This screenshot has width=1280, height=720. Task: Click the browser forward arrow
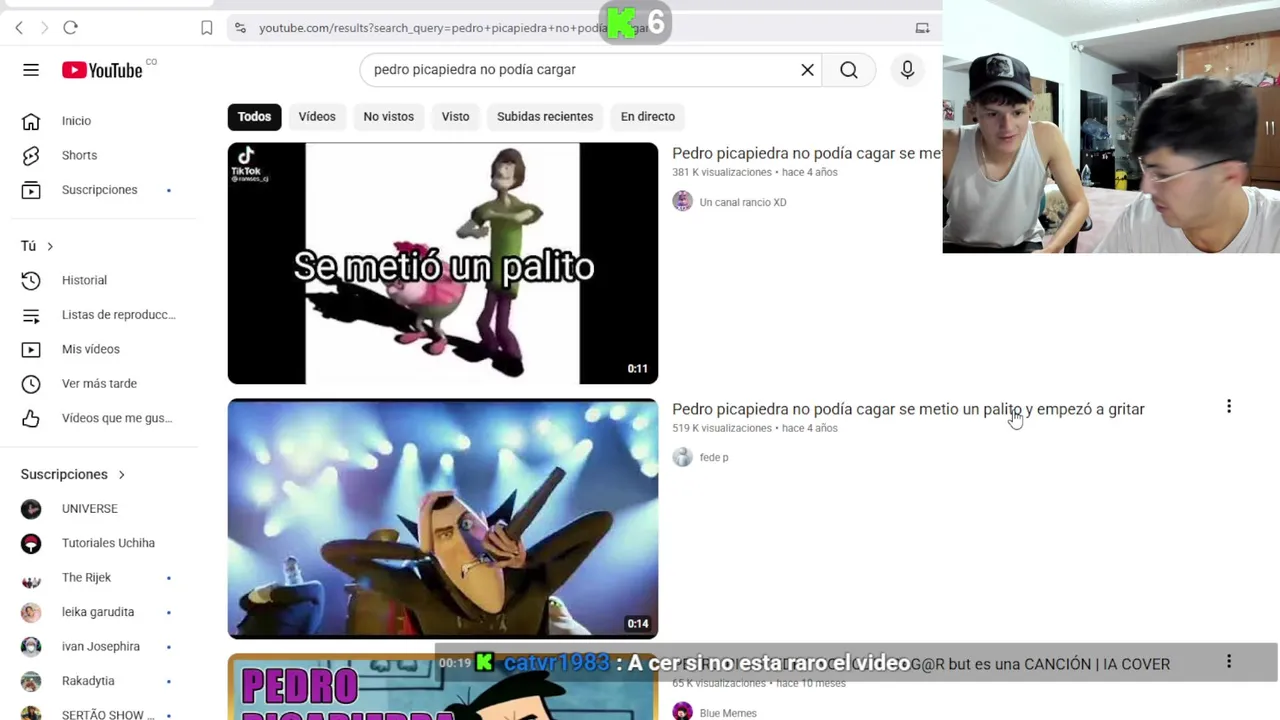pyautogui.click(x=44, y=28)
